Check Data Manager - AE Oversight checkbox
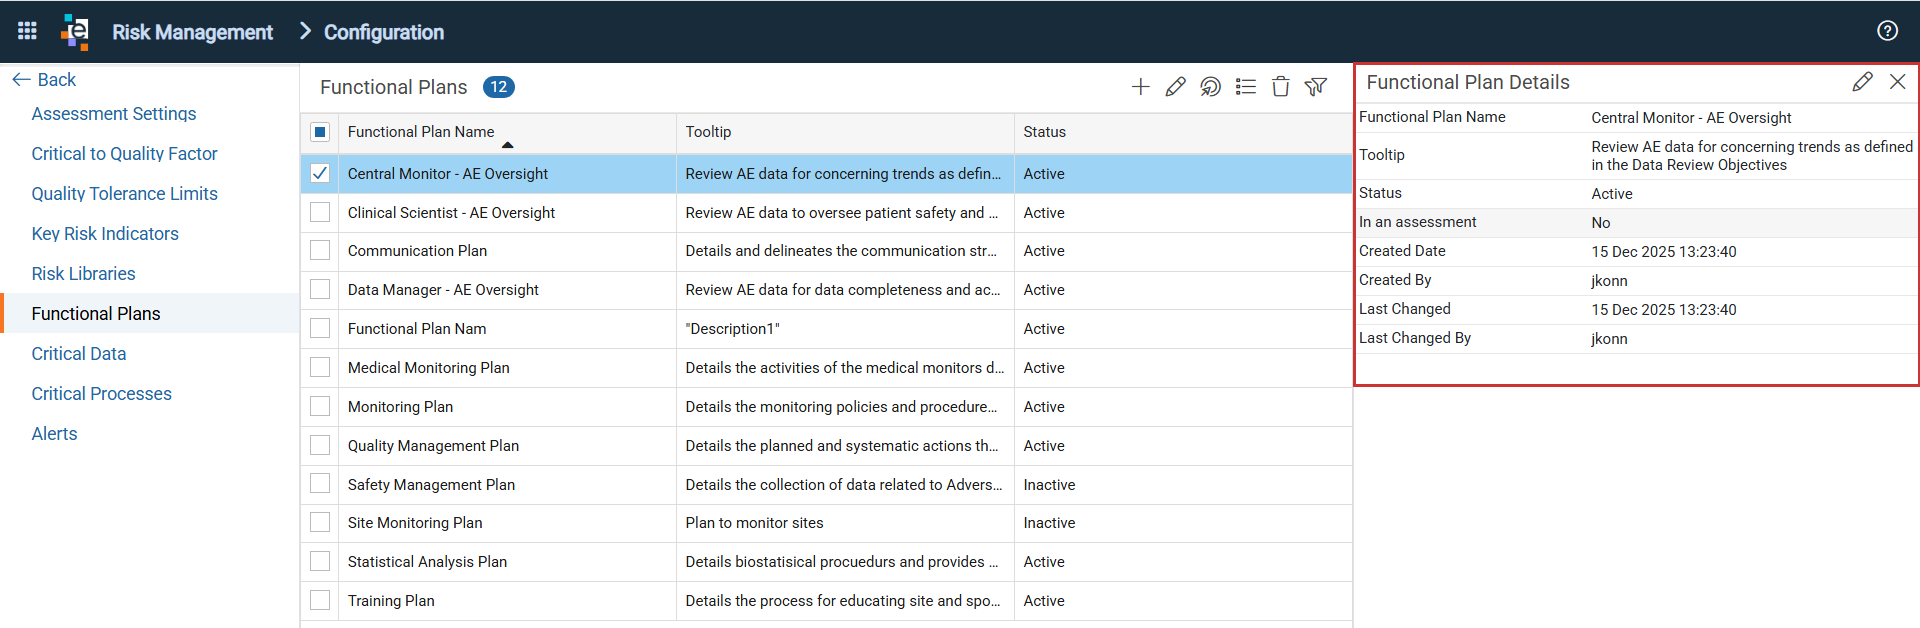This screenshot has width=1920, height=628. (x=320, y=290)
